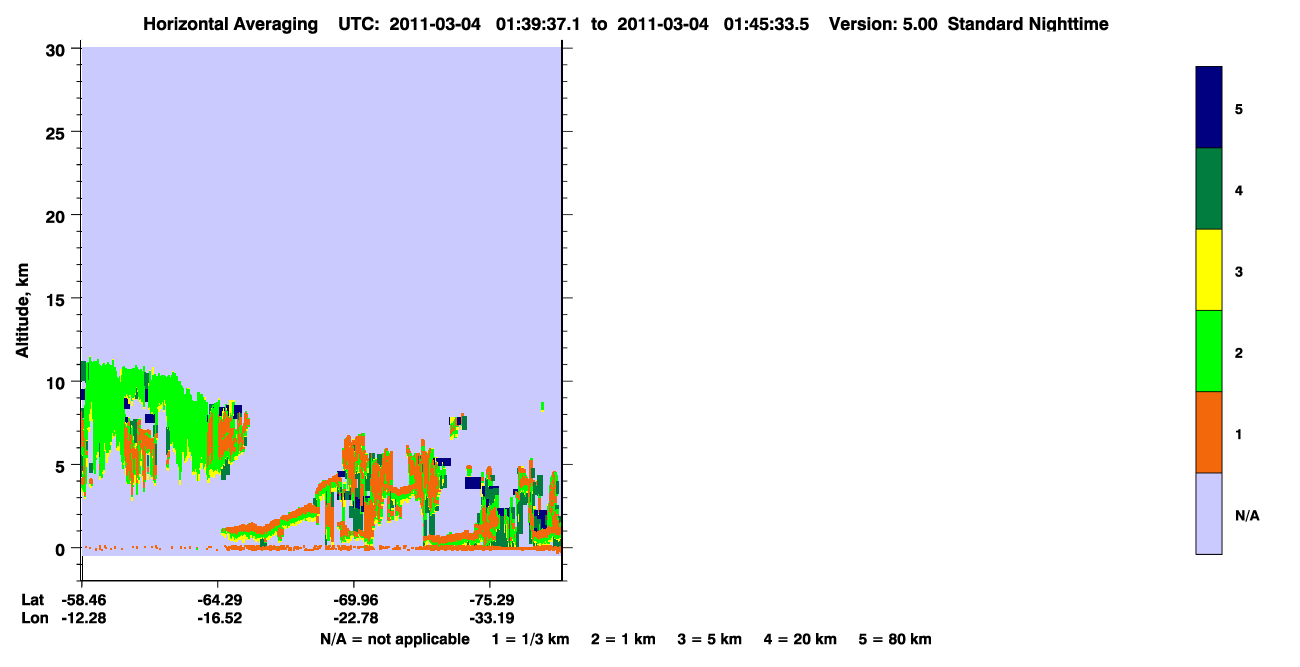
Task: Click the dark green colorbar segment labeled 4
Action: point(1209,189)
